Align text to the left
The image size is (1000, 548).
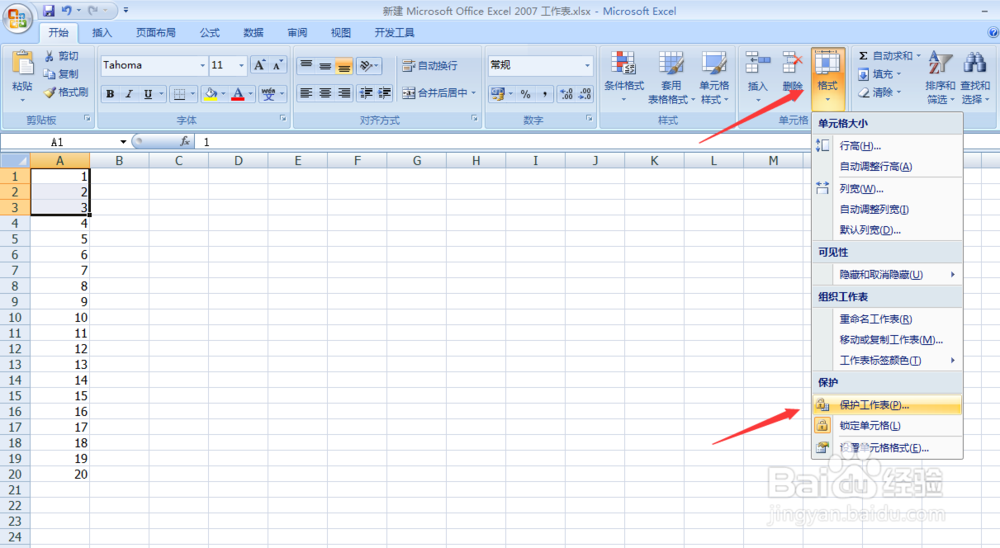[306, 93]
